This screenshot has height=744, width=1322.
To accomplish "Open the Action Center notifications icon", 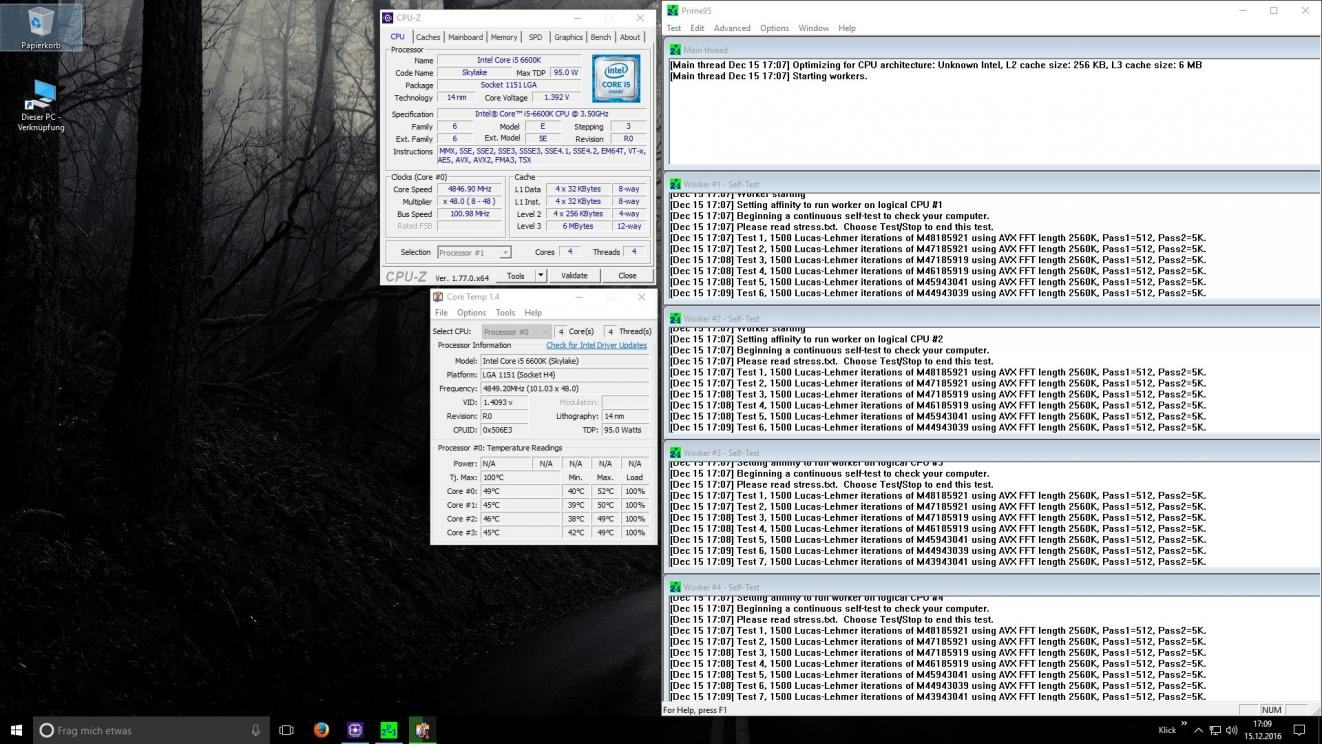I will tap(1300, 730).
